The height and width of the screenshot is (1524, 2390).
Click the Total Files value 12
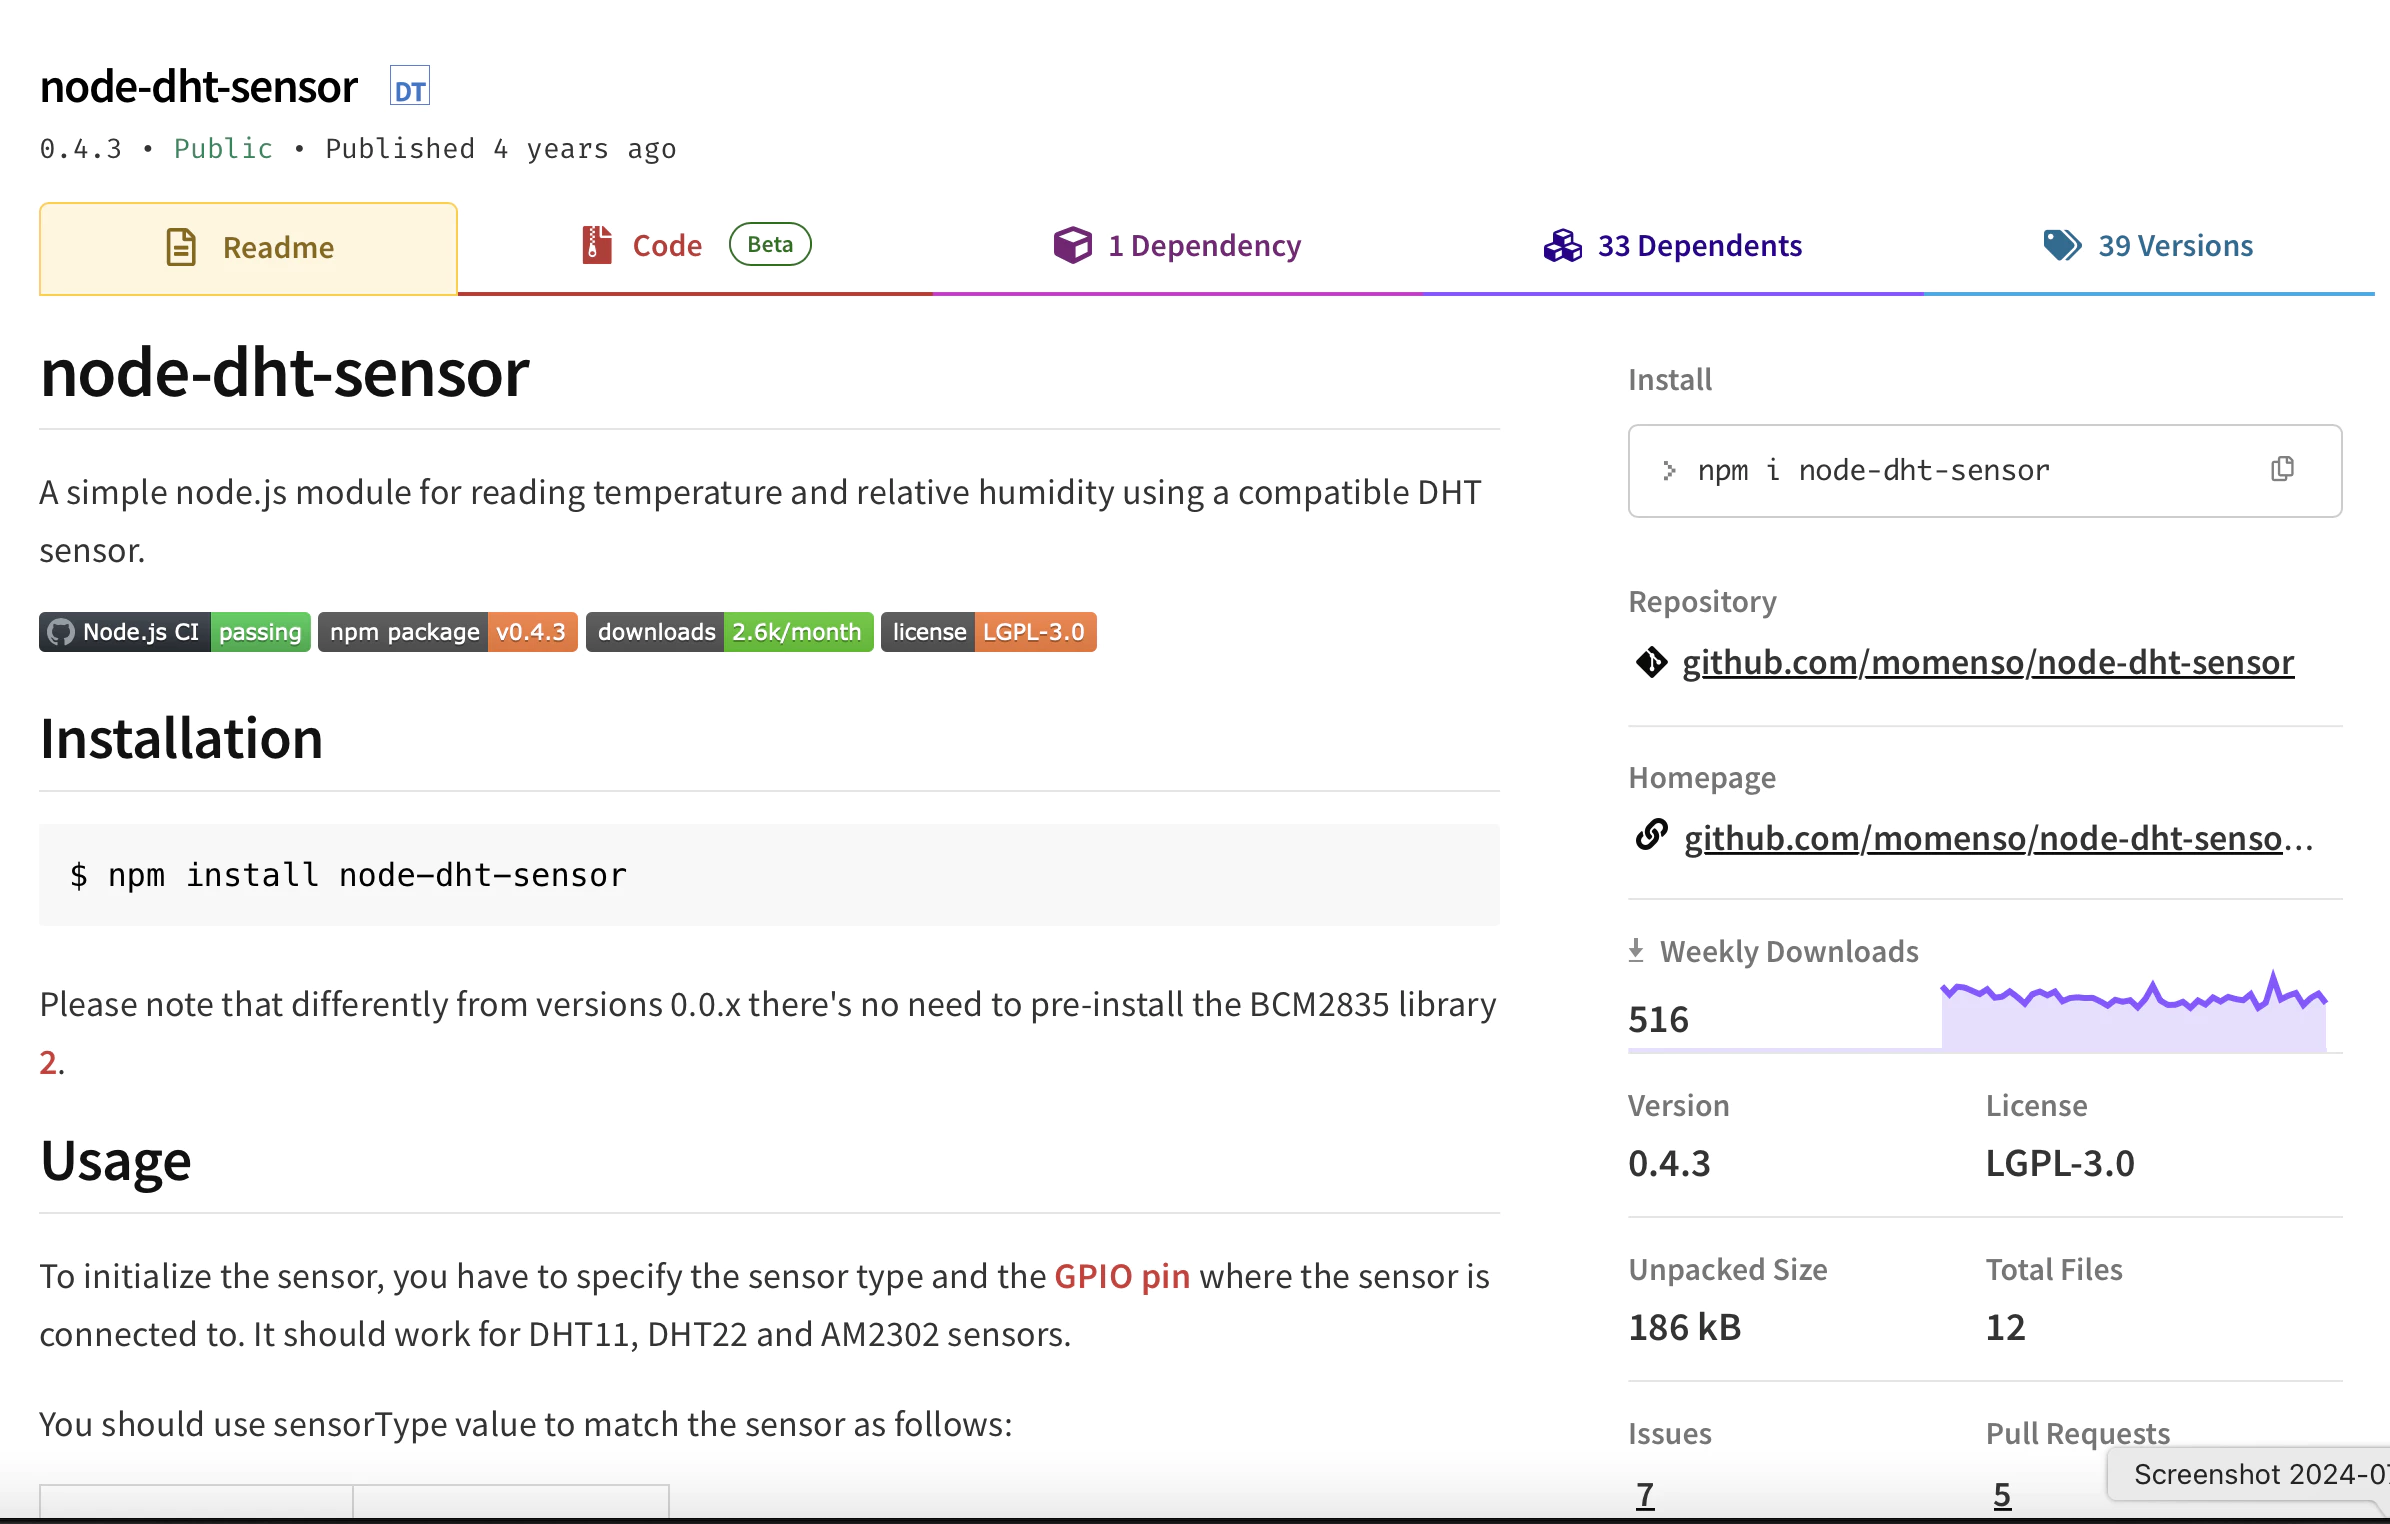pos(2005,1327)
